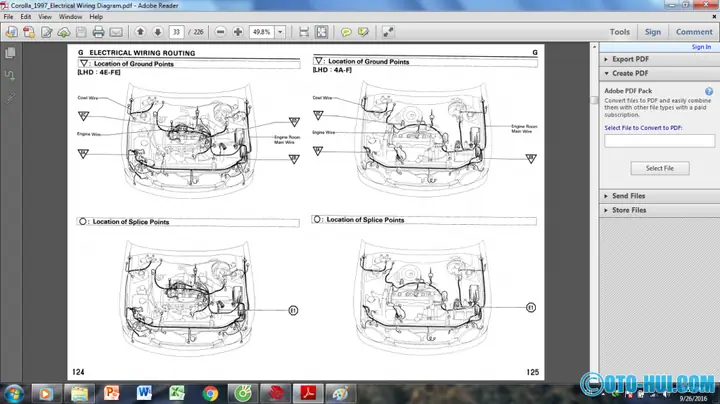The image size is (720, 404).
Task: Click the Save floppy disk icon
Action: (x=81, y=32)
